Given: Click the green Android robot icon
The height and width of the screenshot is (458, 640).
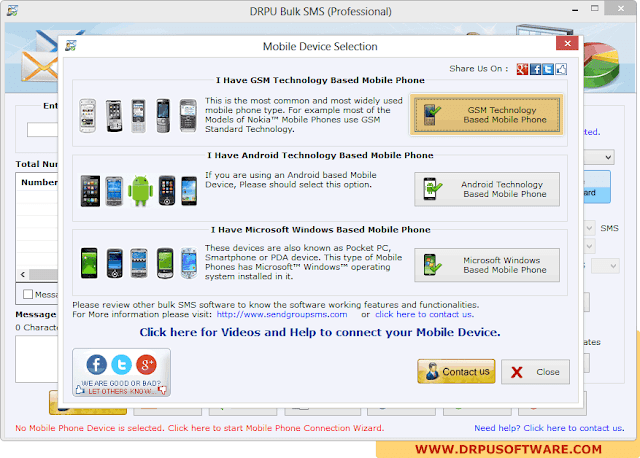Looking at the screenshot, I should click(140, 191).
